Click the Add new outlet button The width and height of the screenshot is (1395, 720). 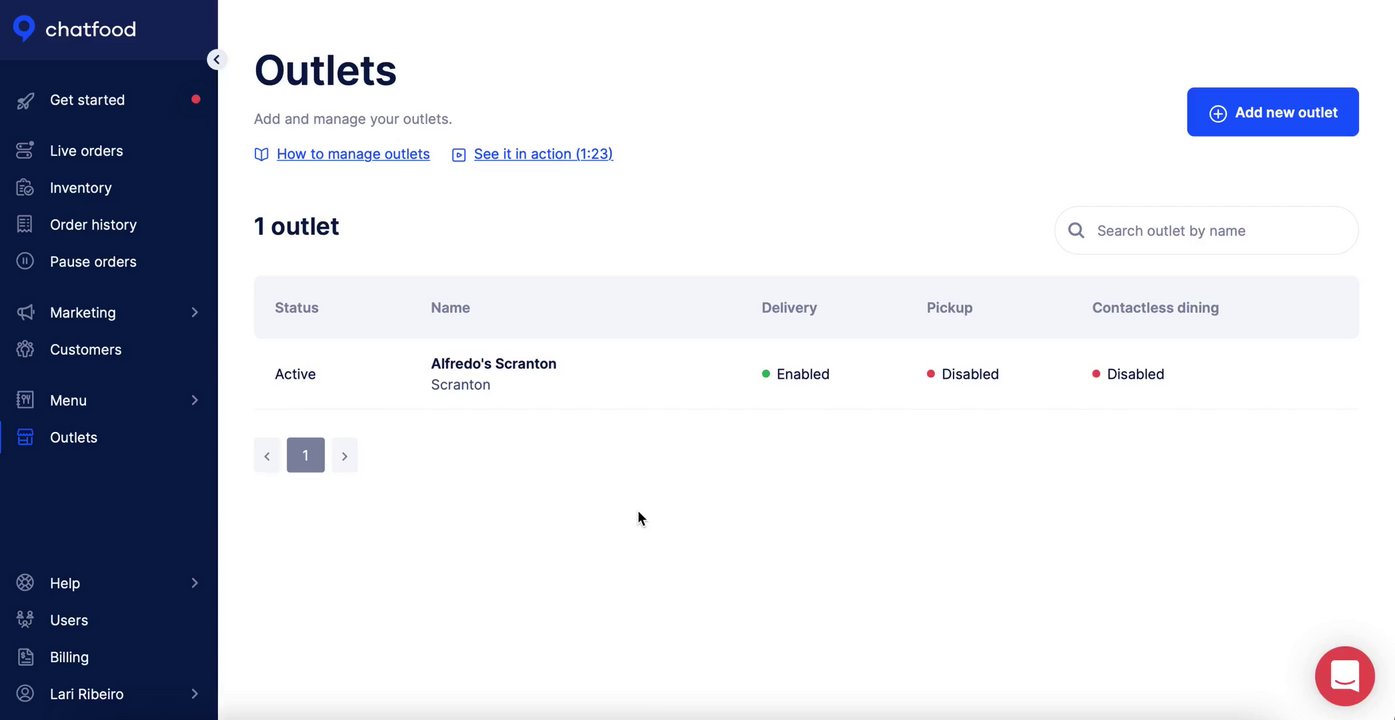click(x=1272, y=113)
